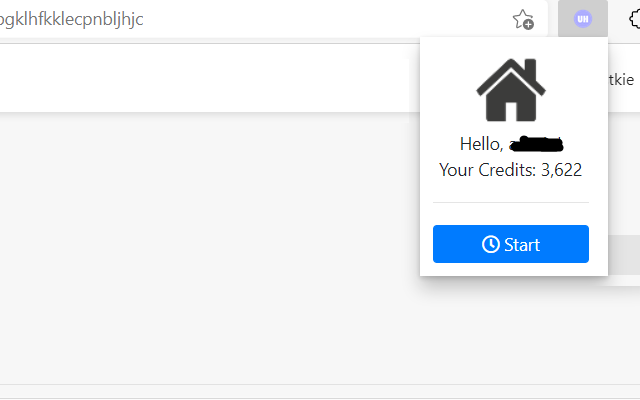Click the house home icon in popup
This screenshot has width=640, height=400.
[x=511, y=90]
